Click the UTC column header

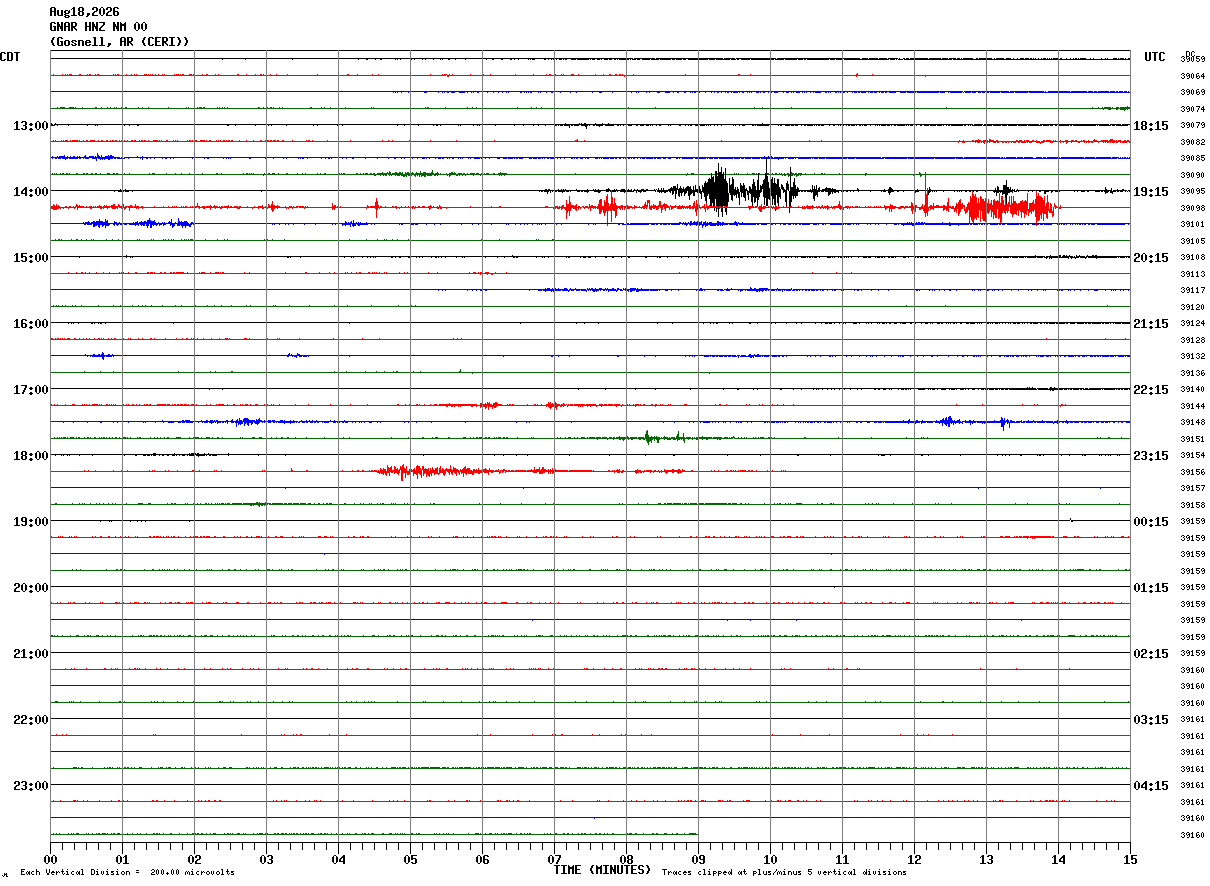pyautogui.click(x=1155, y=57)
